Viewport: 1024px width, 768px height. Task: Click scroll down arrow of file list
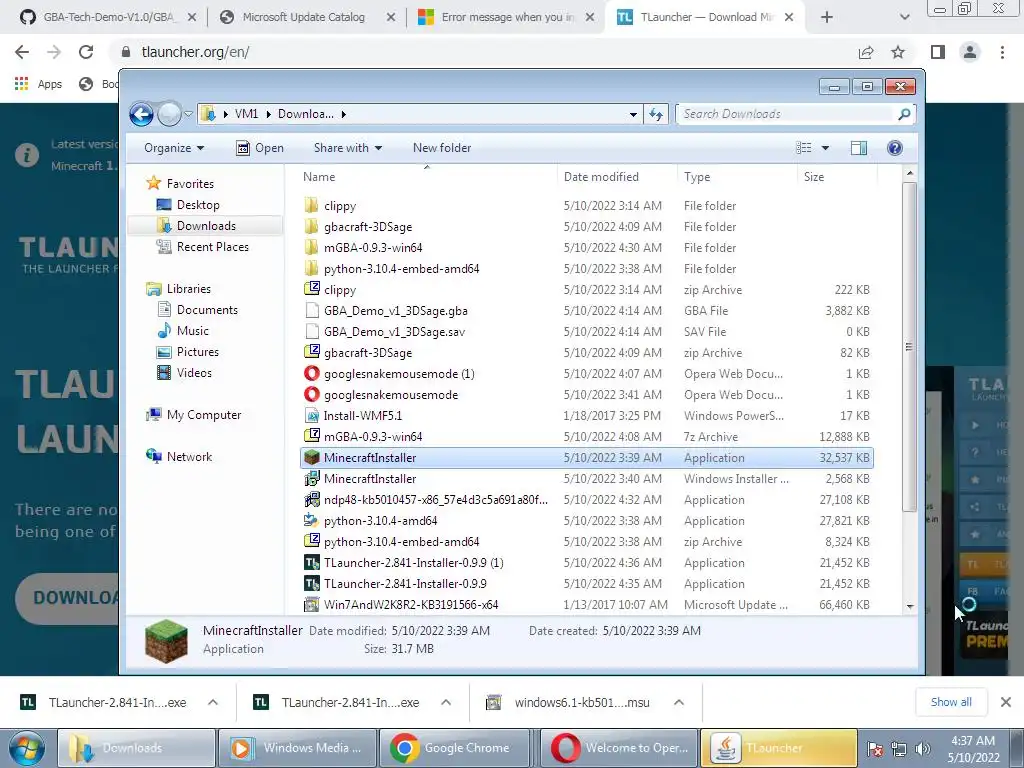click(x=910, y=607)
